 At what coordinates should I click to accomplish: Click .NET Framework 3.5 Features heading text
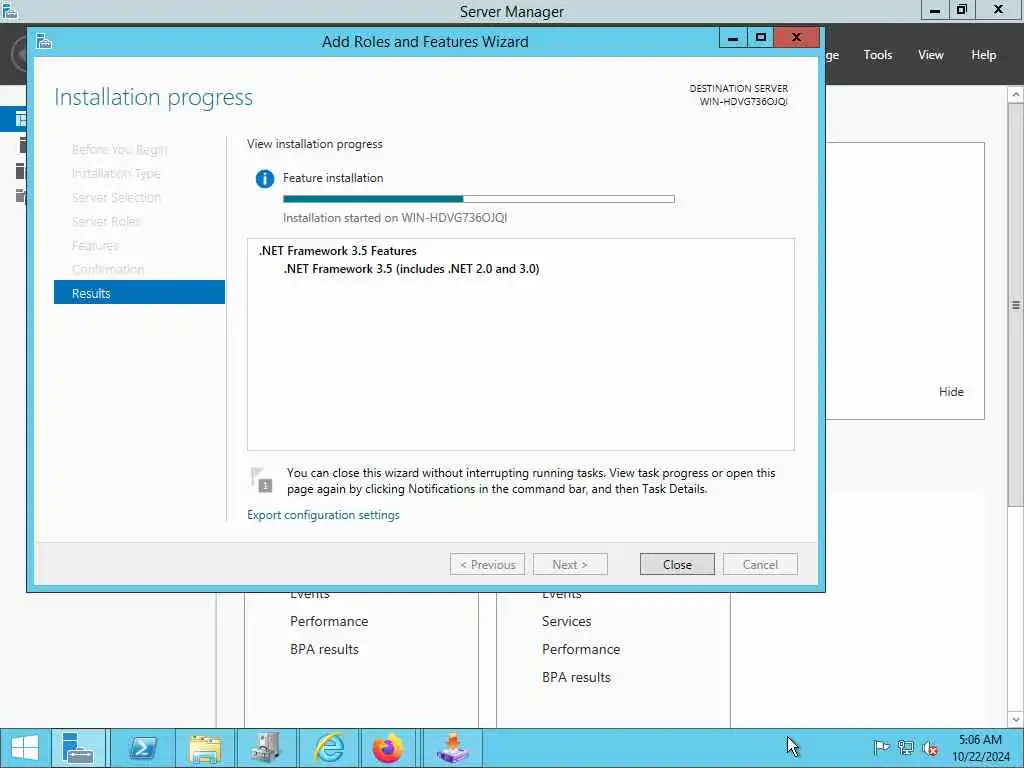(x=338, y=251)
